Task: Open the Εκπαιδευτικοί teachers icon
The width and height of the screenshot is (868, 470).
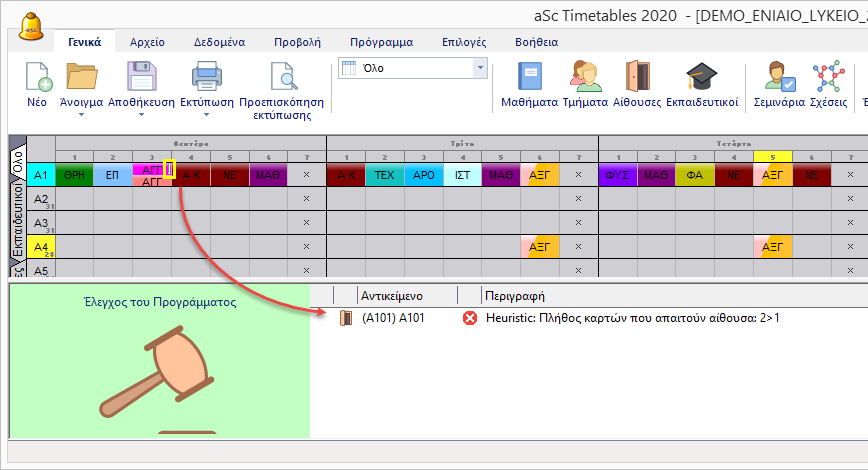Action: (x=702, y=78)
